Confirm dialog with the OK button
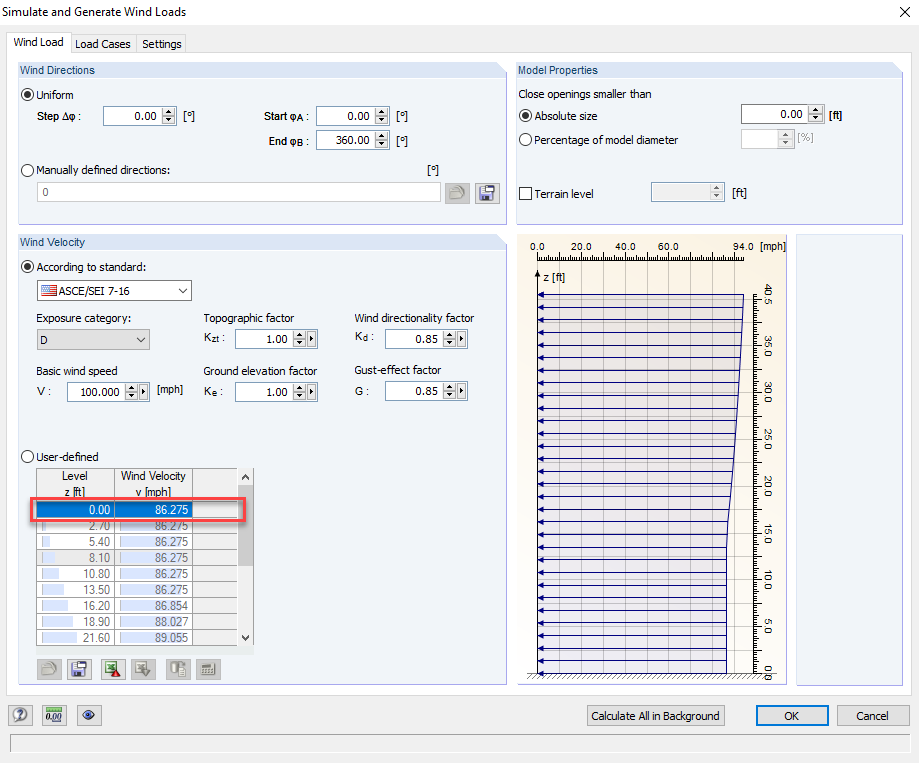 [791, 715]
